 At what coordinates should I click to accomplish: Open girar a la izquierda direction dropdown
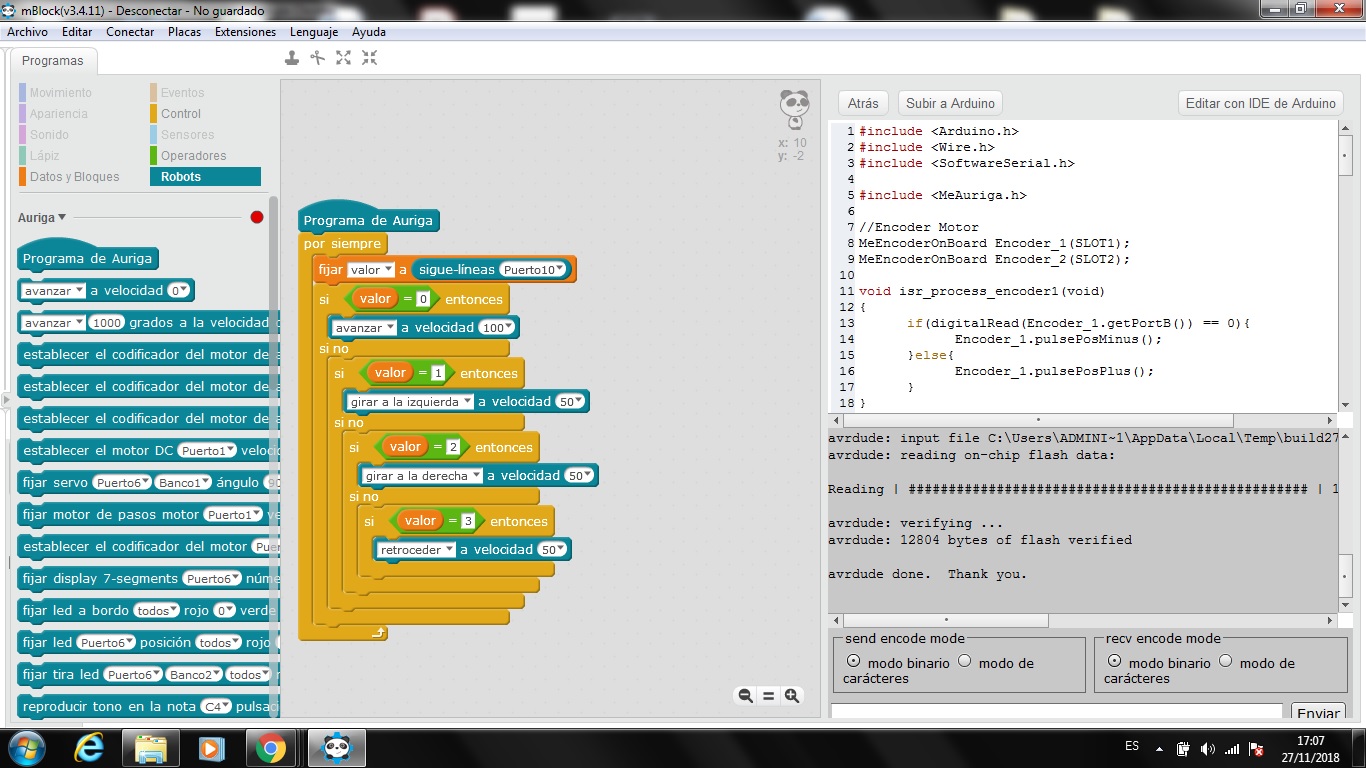tap(410, 402)
